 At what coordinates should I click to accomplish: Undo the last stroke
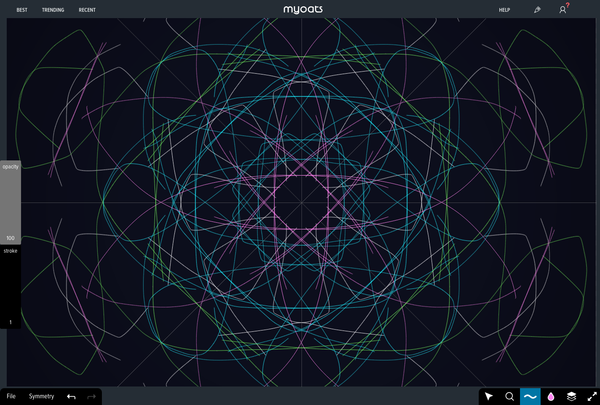pyautogui.click(x=71, y=397)
